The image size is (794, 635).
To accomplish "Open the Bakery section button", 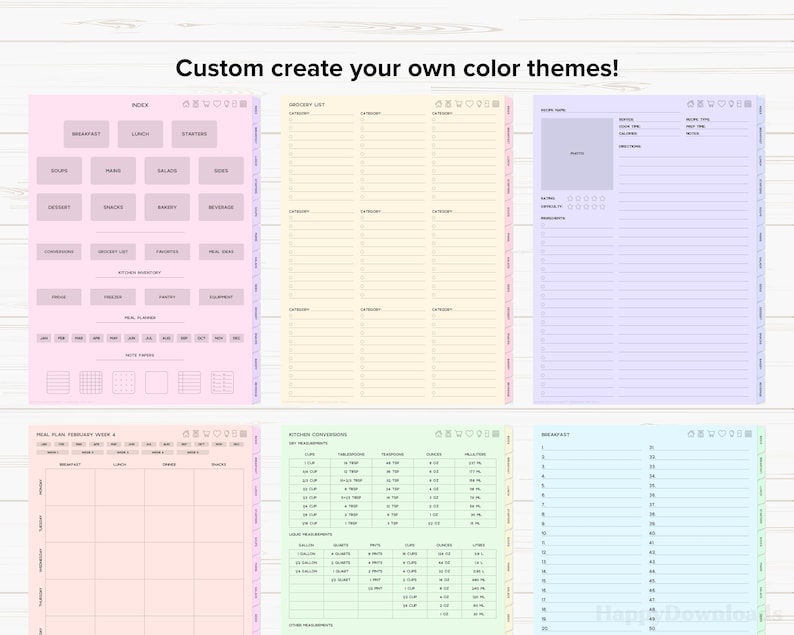I will [167, 207].
